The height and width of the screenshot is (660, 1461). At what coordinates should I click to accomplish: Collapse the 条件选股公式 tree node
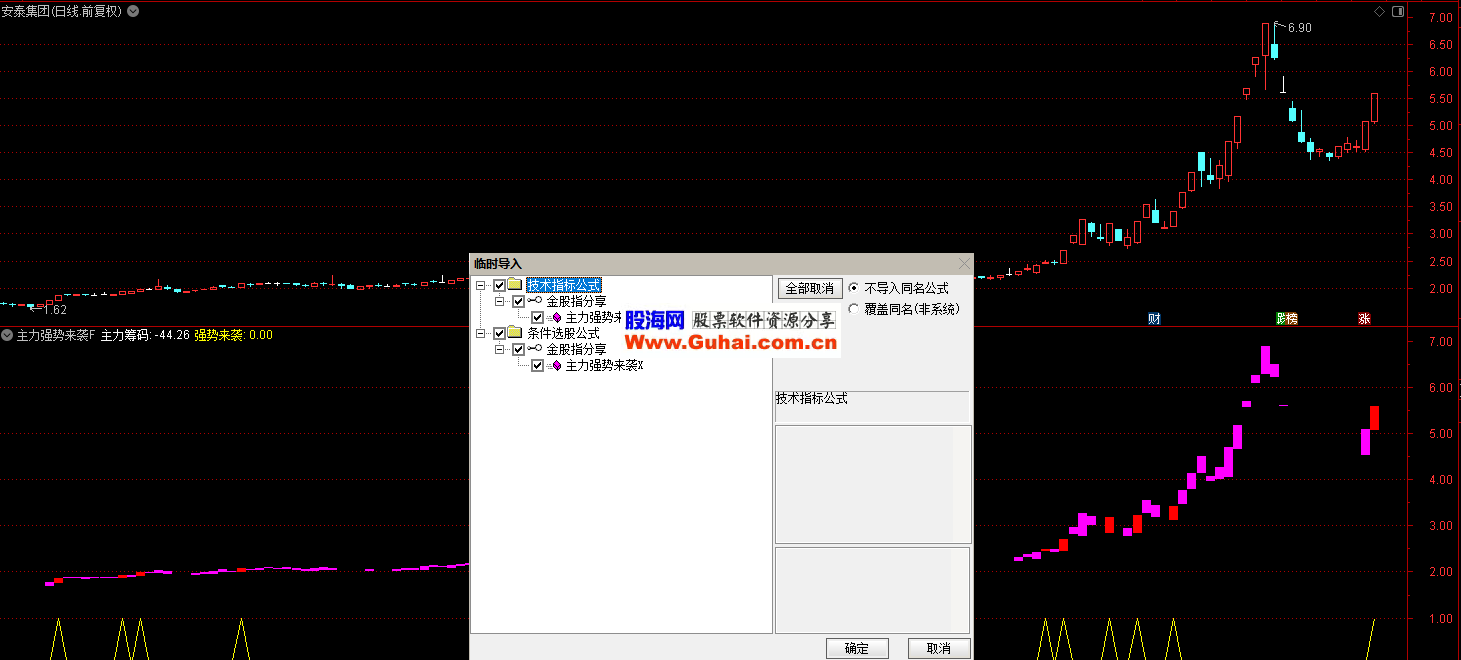[481, 333]
